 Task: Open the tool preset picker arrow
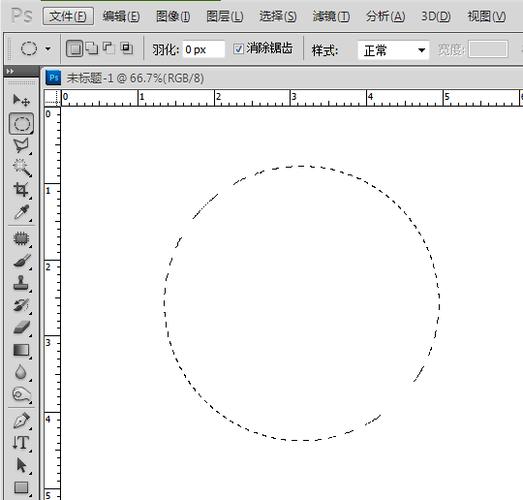click(48, 49)
